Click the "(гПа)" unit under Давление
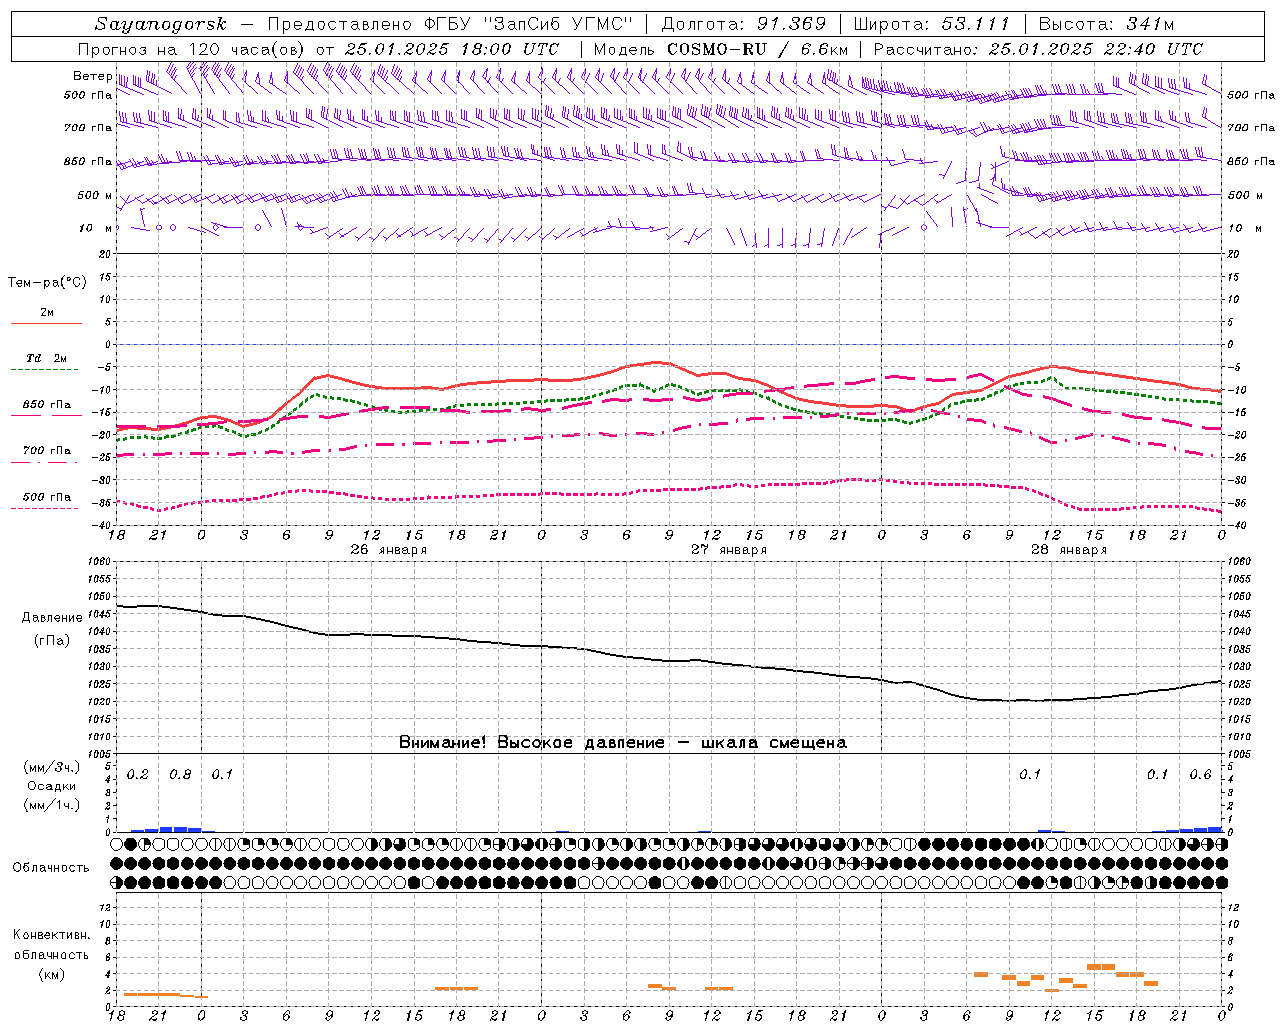The width and height of the screenshot is (1280, 1024). [52, 640]
